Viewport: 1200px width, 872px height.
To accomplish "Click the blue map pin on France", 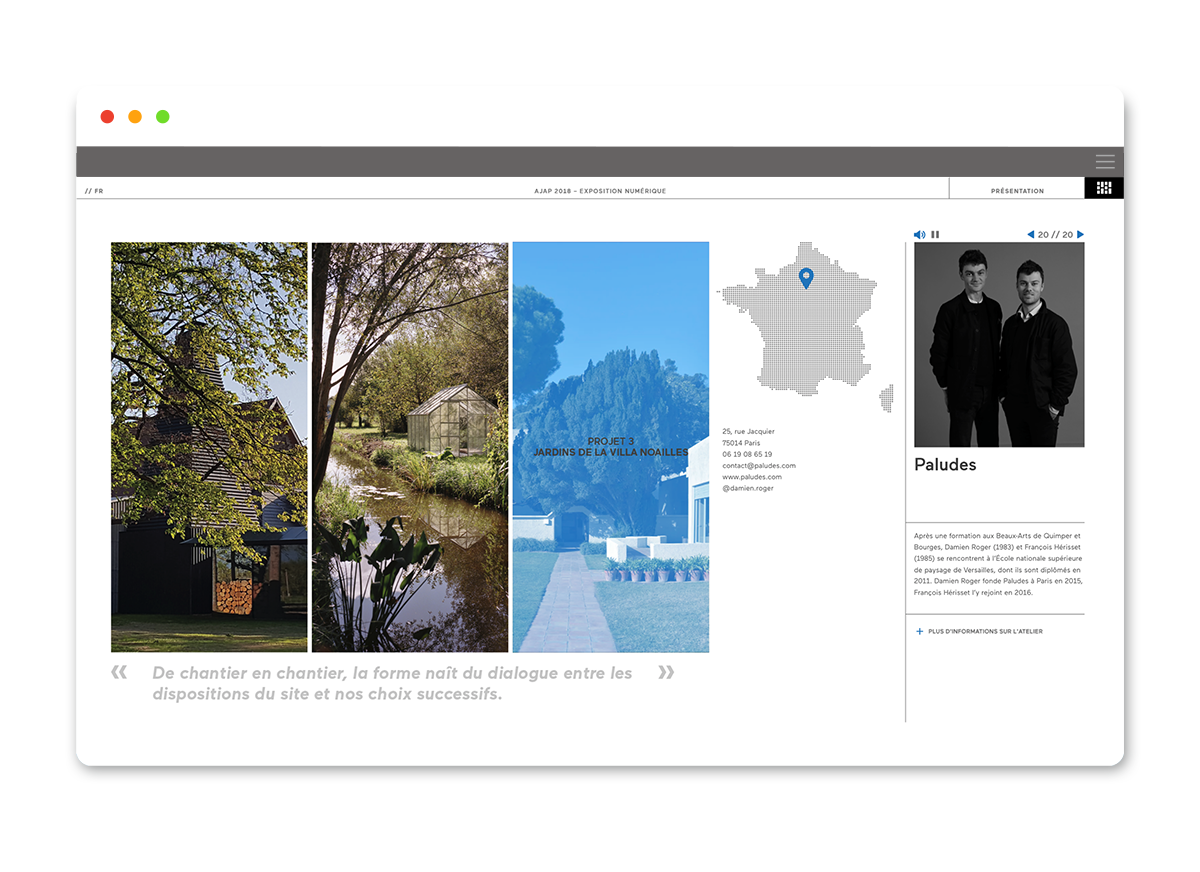I will pyautogui.click(x=806, y=278).
